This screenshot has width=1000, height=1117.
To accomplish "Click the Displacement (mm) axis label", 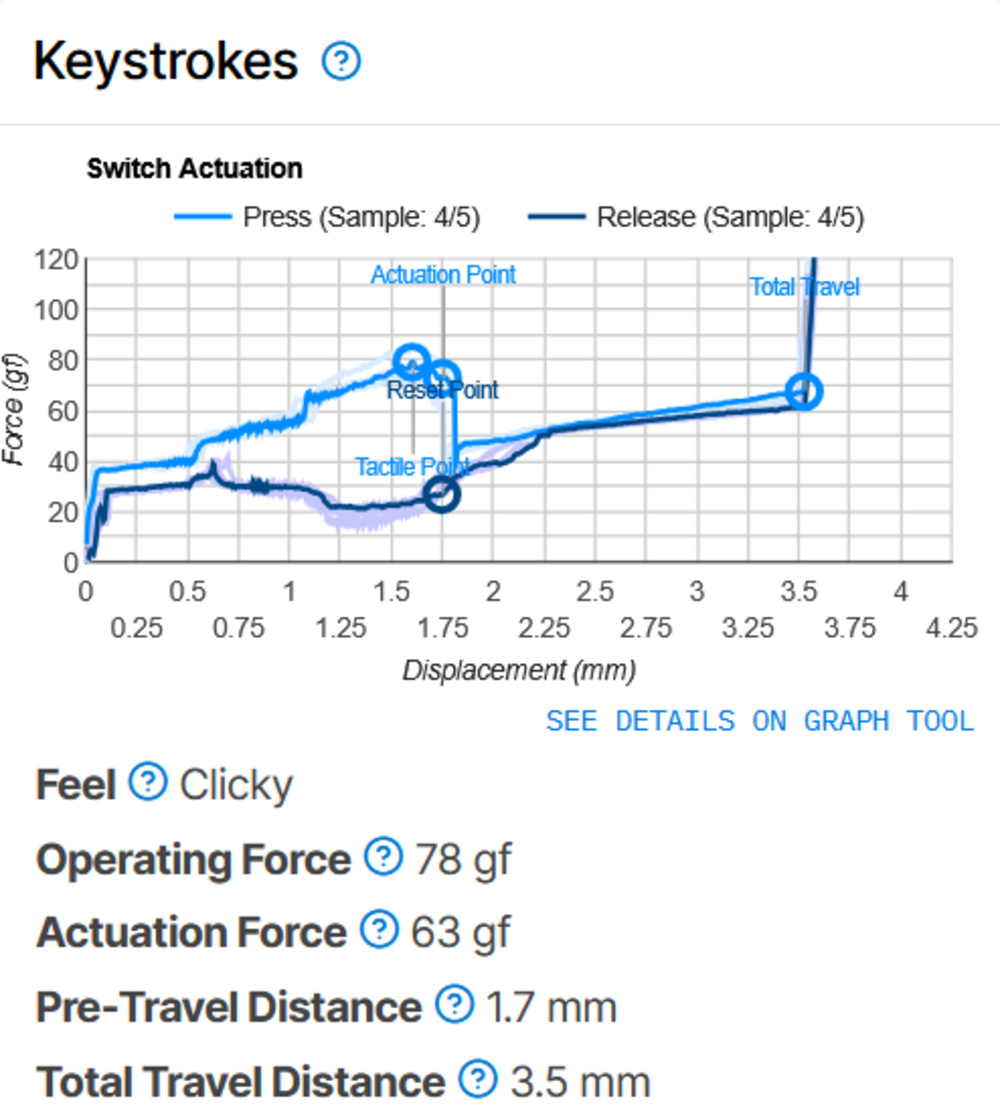I will pyautogui.click(x=520, y=670).
